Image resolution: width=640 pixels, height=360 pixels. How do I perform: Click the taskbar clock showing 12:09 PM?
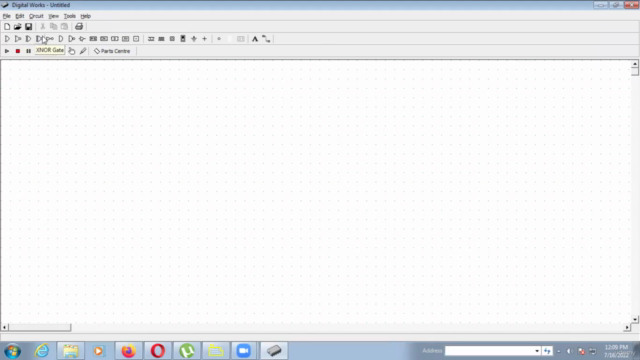click(x=616, y=351)
